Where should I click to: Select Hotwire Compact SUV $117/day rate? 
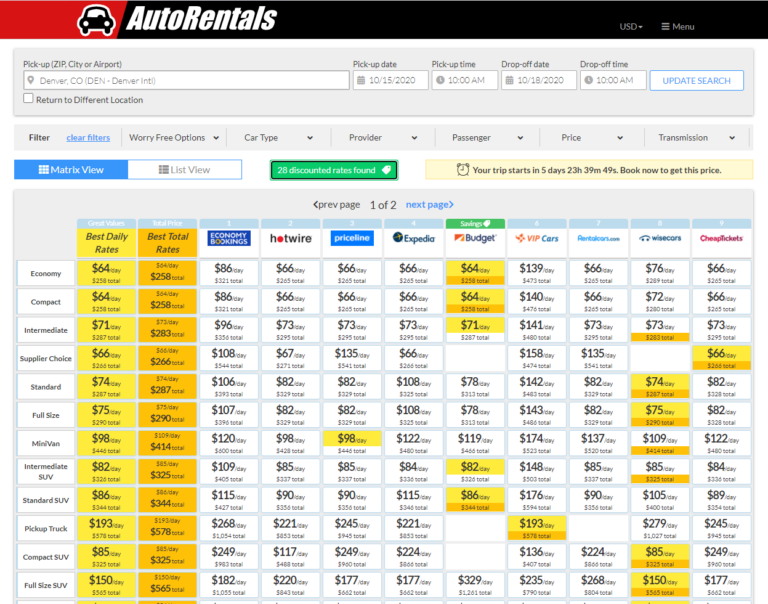[291, 557]
